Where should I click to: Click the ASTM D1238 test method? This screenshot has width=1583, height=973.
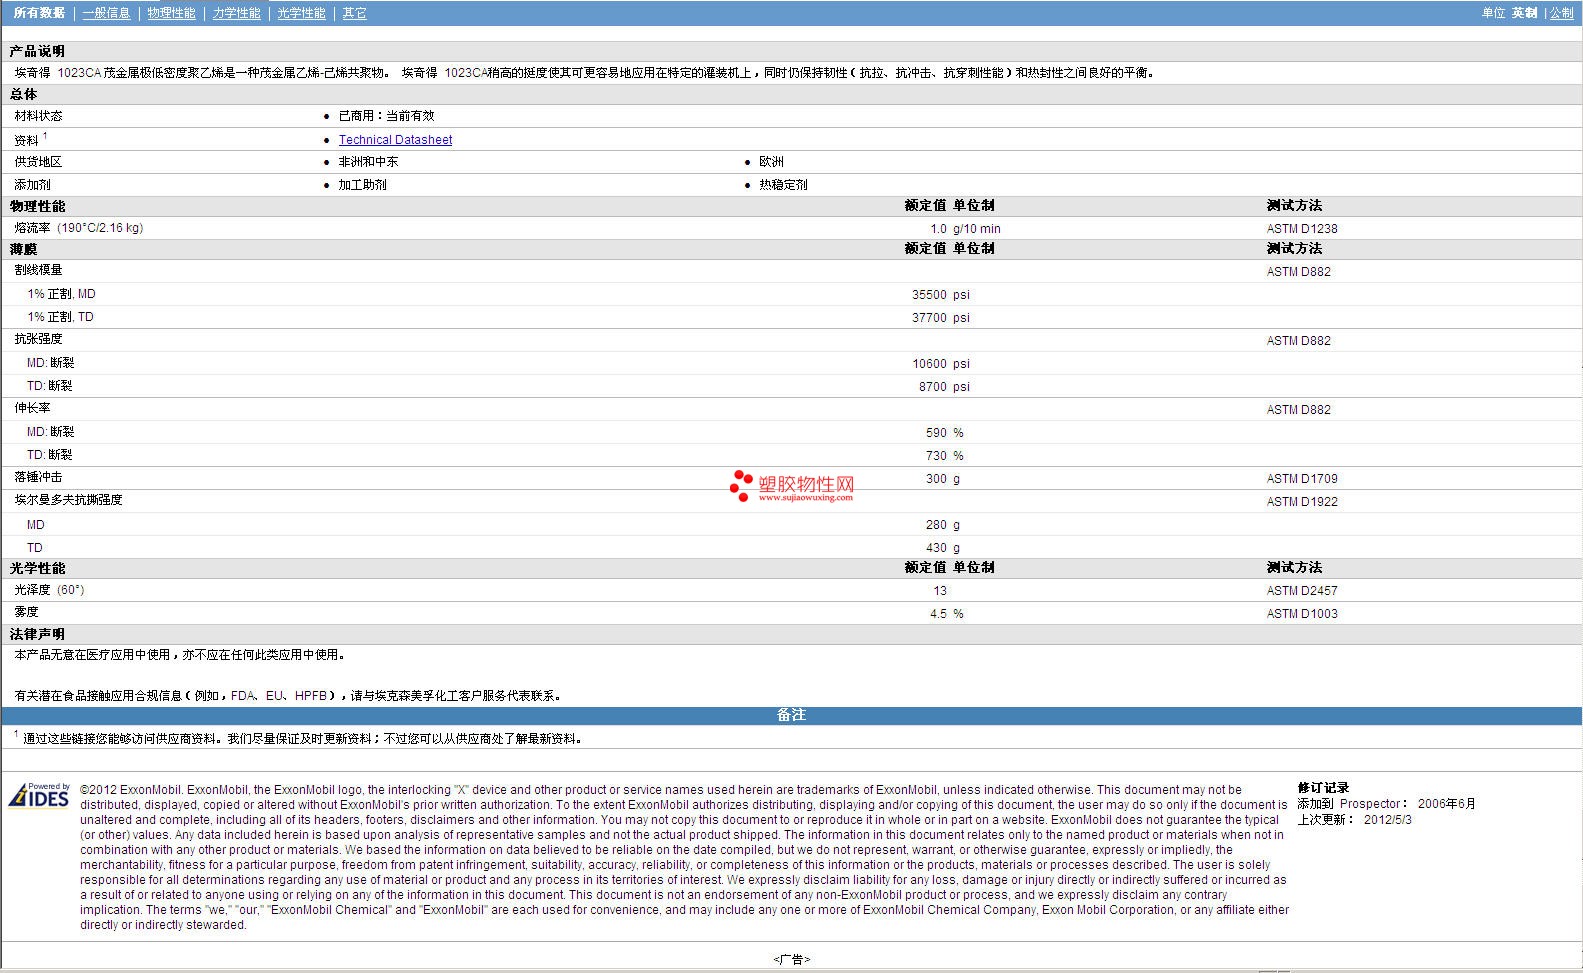[x=1302, y=229]
